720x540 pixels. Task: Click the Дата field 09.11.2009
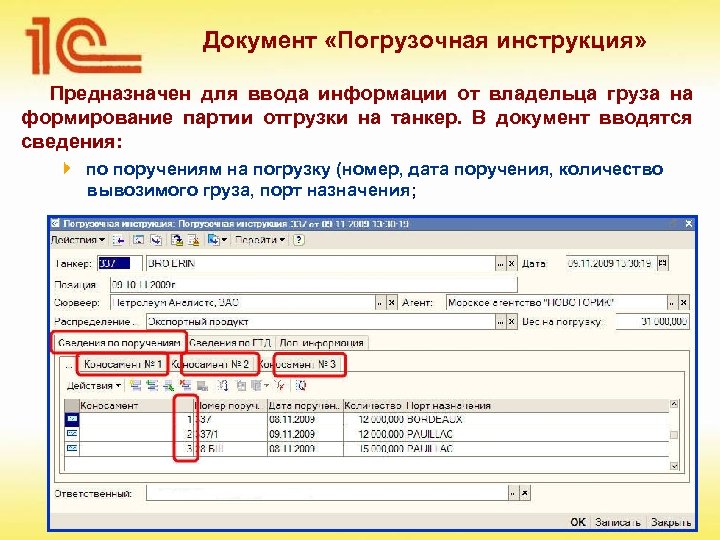(610, 264)
